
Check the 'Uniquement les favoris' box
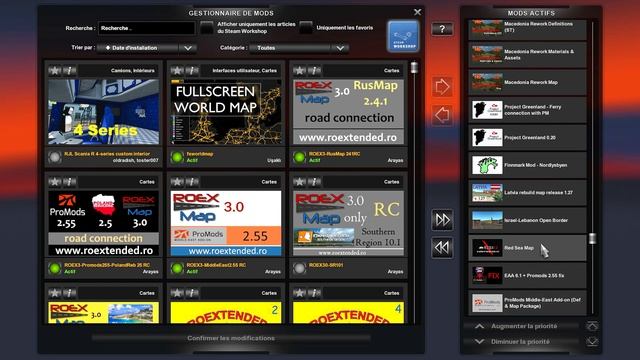tap(306, 28)
